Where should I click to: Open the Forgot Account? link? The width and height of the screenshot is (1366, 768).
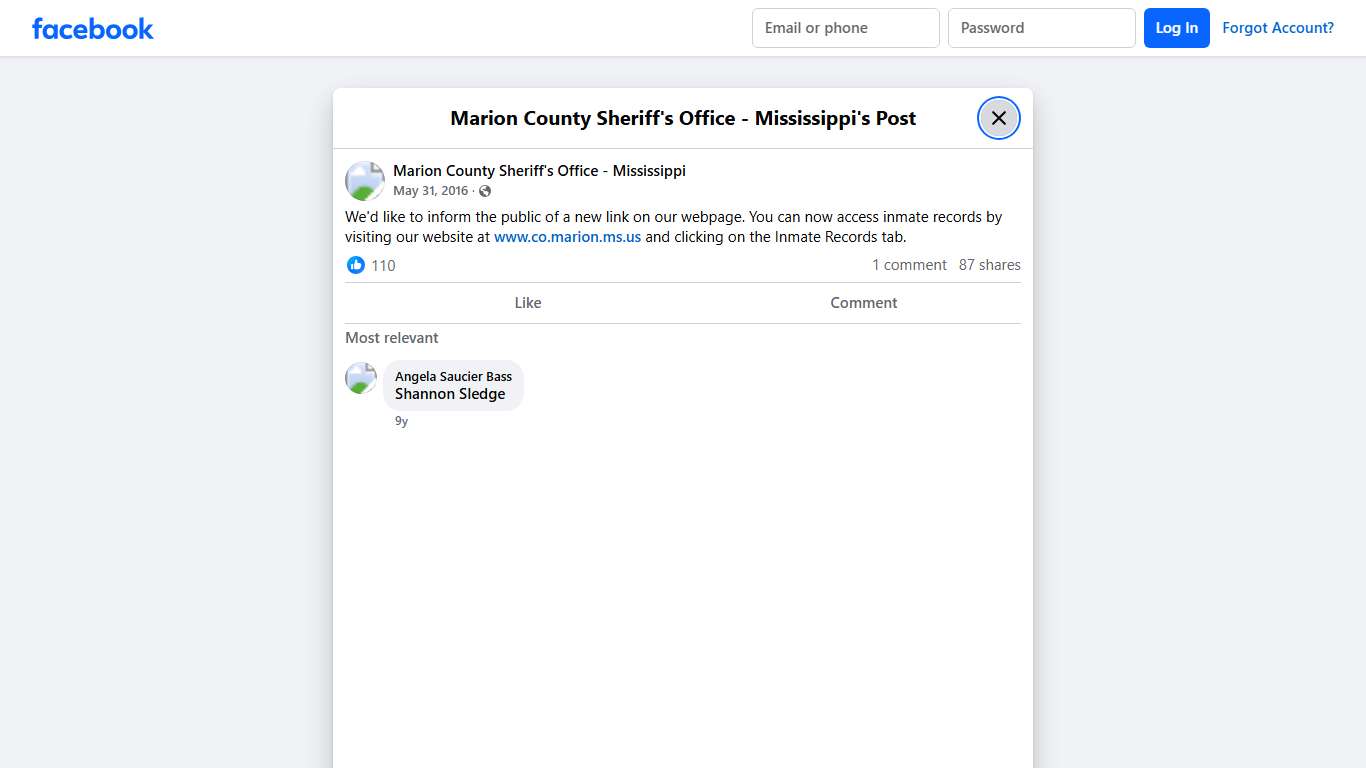(1277, 28)
